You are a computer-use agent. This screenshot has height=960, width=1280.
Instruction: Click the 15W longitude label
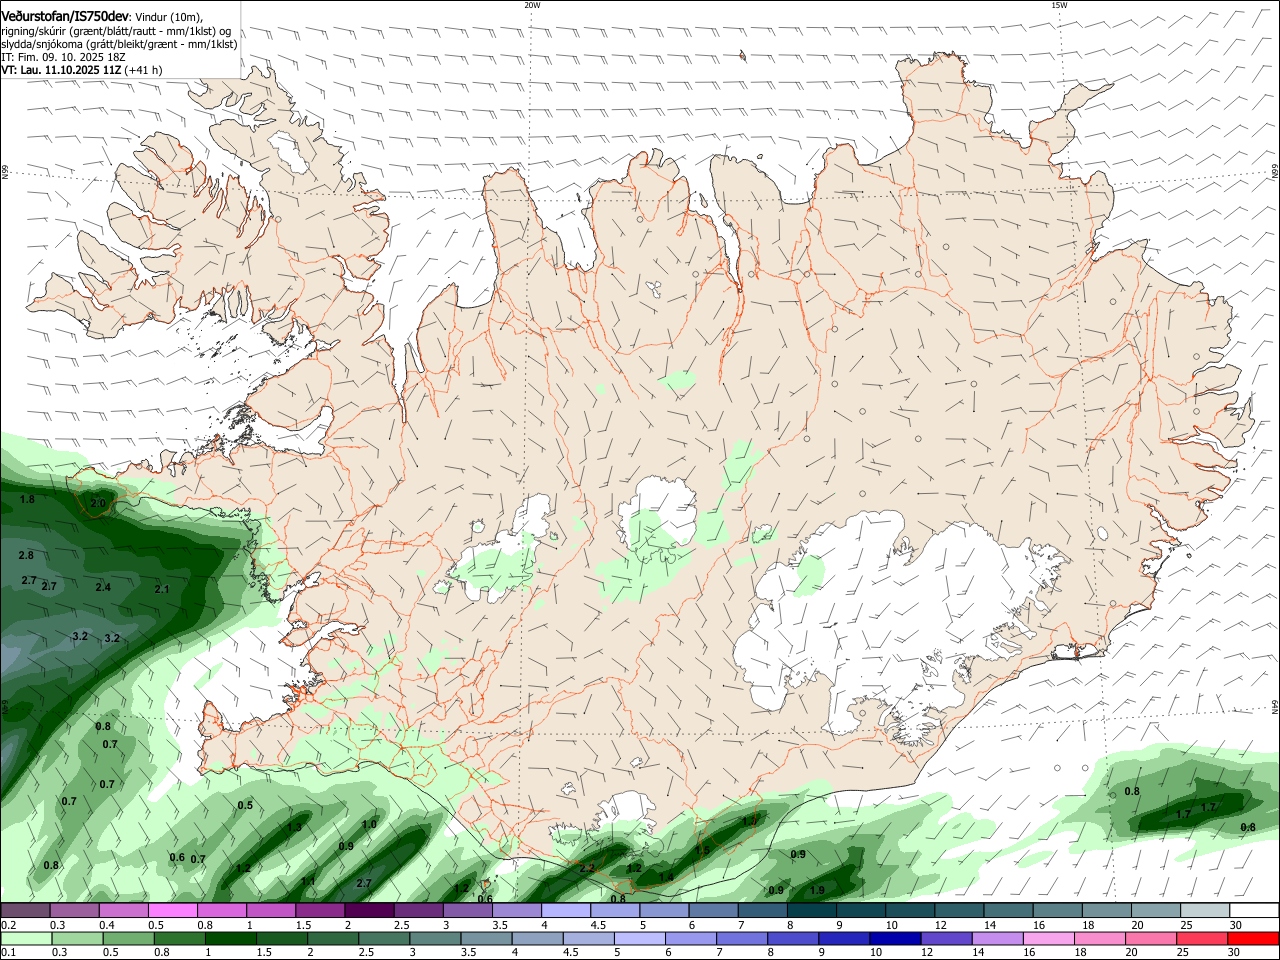click(1059, 5)
